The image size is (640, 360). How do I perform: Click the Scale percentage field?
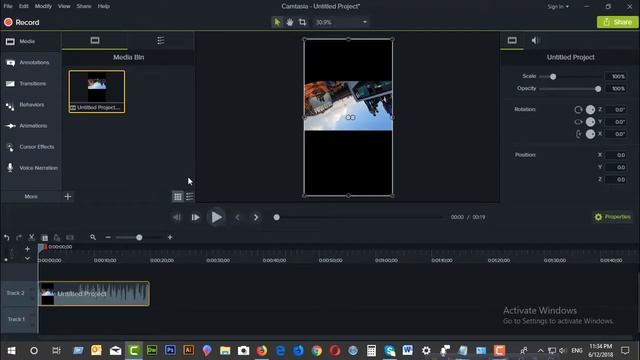[x=616, y=76]
